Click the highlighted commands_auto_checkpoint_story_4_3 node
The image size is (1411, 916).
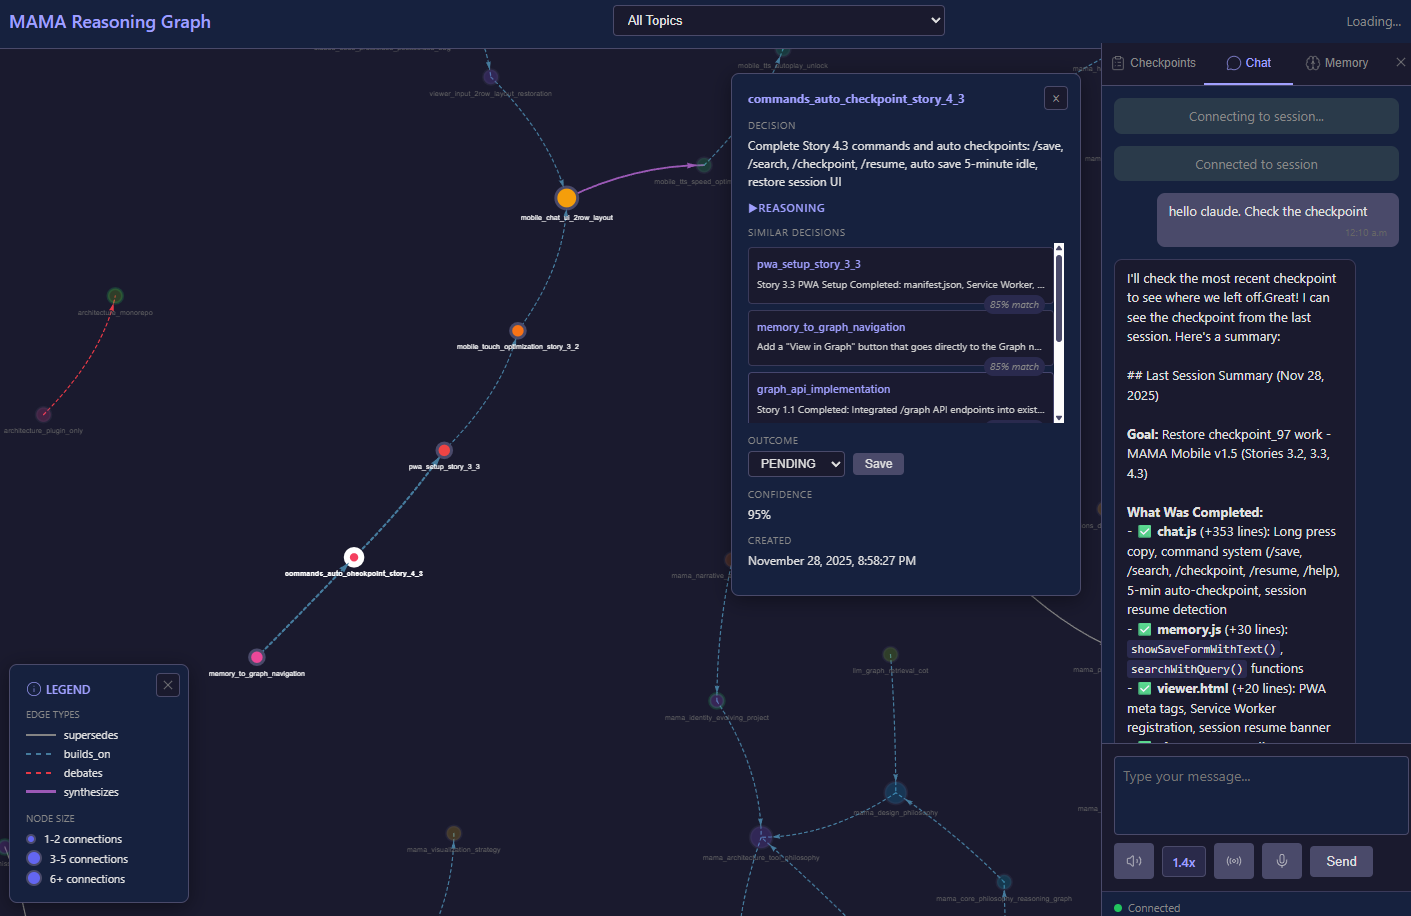(354, 557)
